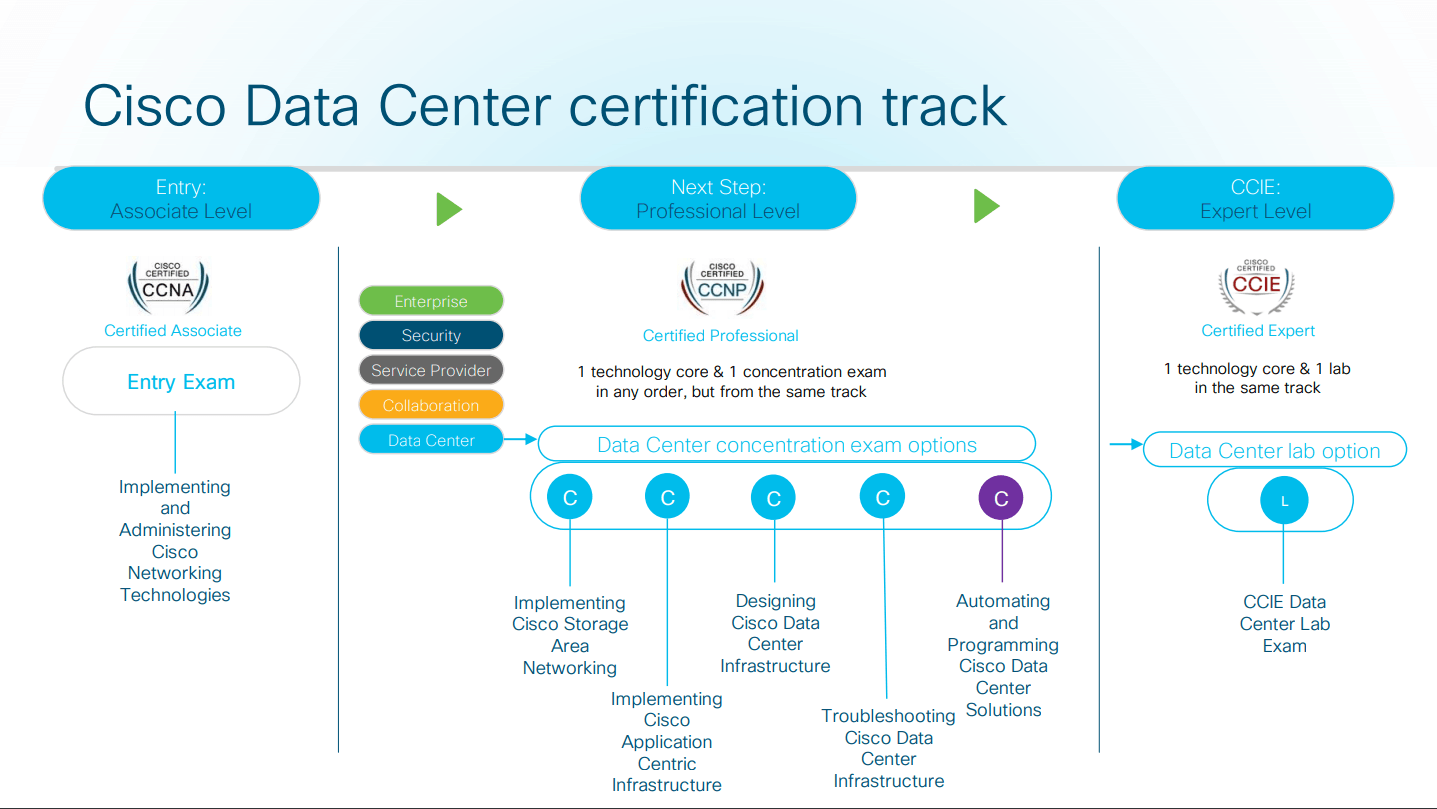1437x809 pixels.
Task: Click the Cisco Data Center certification track title
Action: (x=545, y=105)
